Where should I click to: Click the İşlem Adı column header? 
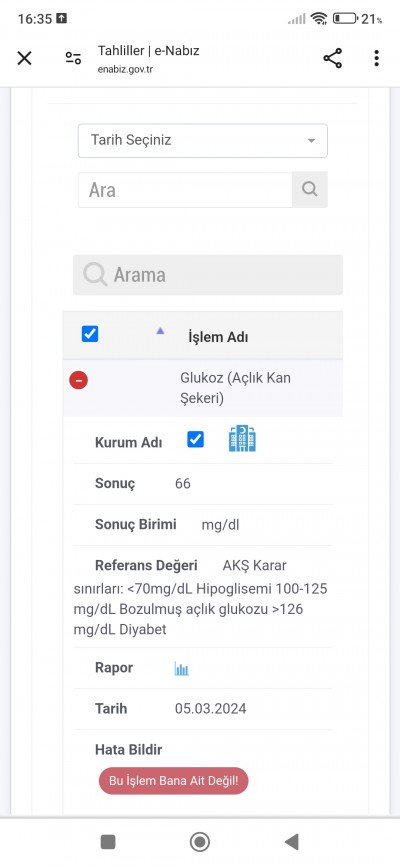(x=218, y=337)
